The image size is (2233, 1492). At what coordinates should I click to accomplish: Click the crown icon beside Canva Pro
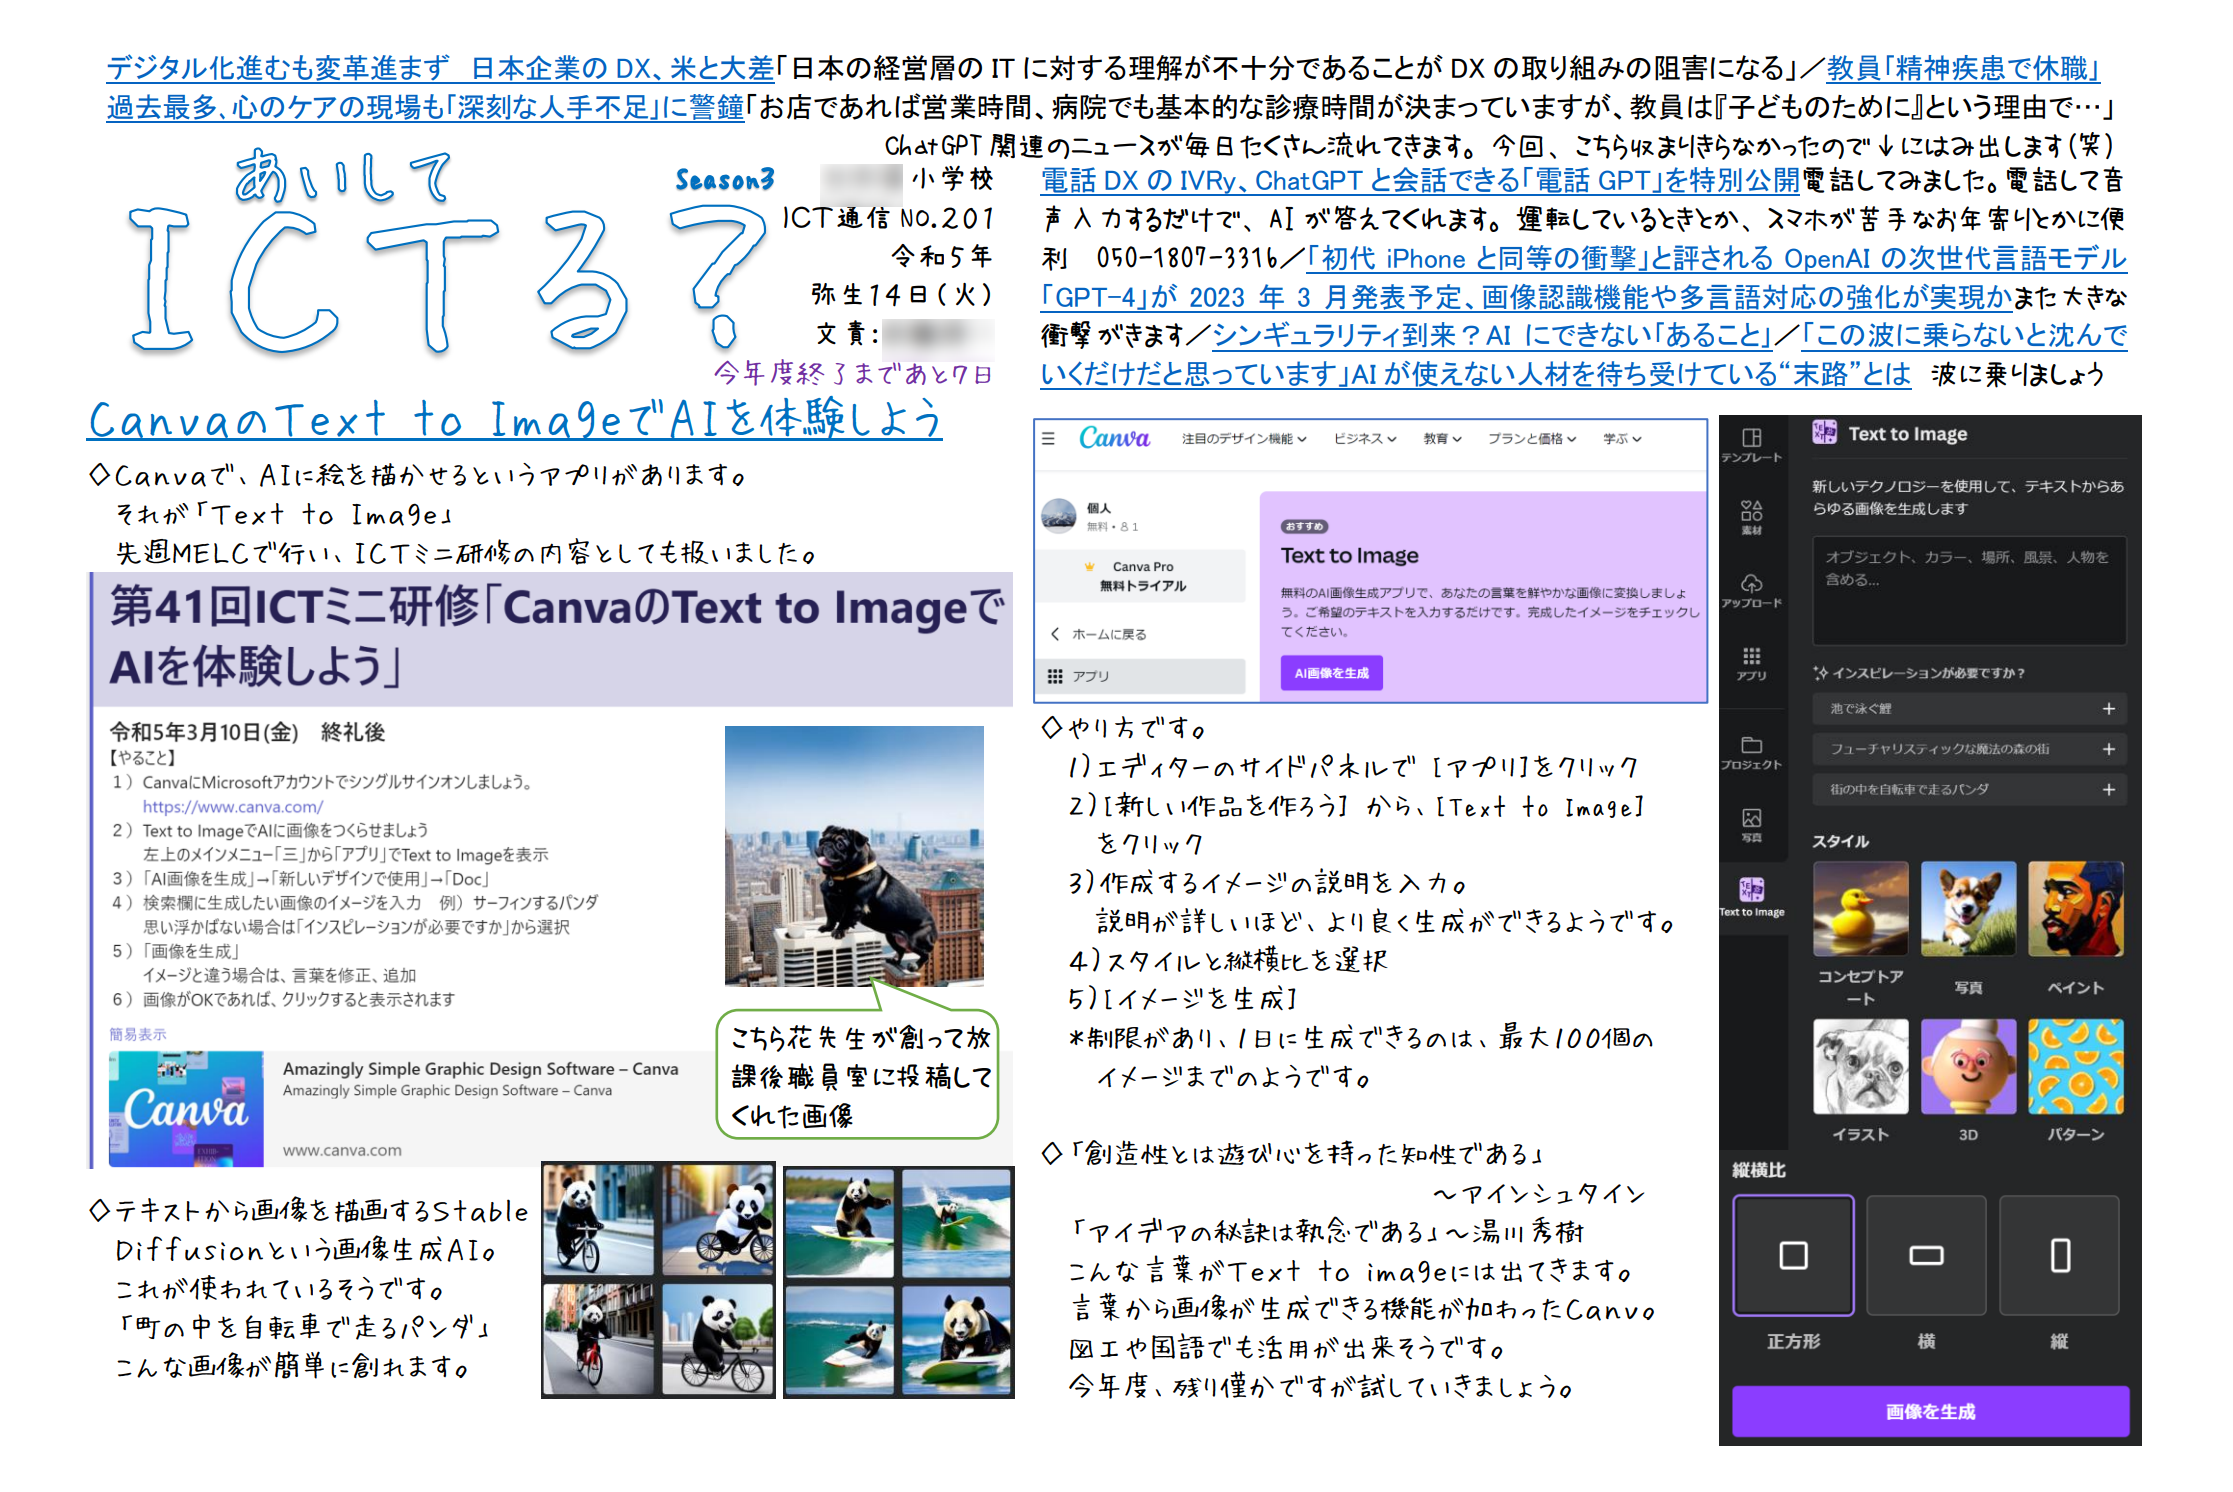tap(1089, 566)
